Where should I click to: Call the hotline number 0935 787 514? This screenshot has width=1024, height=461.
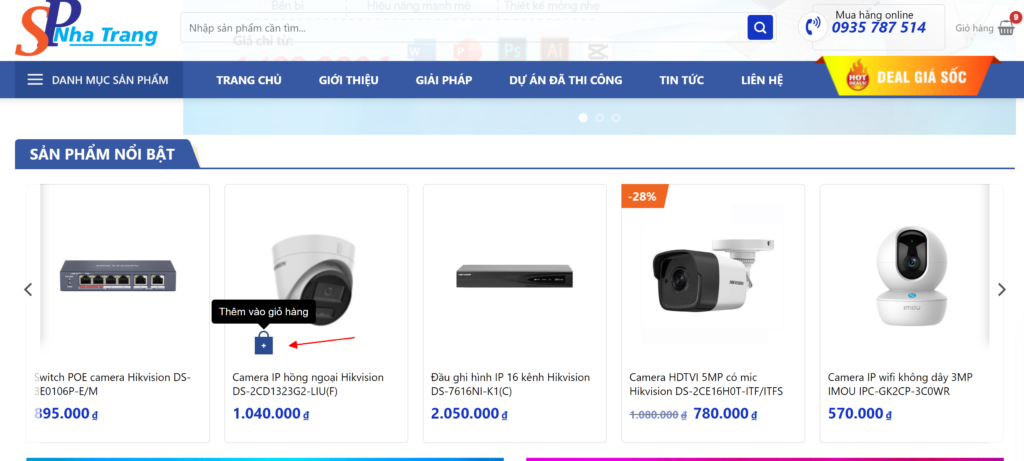point(879,28)
